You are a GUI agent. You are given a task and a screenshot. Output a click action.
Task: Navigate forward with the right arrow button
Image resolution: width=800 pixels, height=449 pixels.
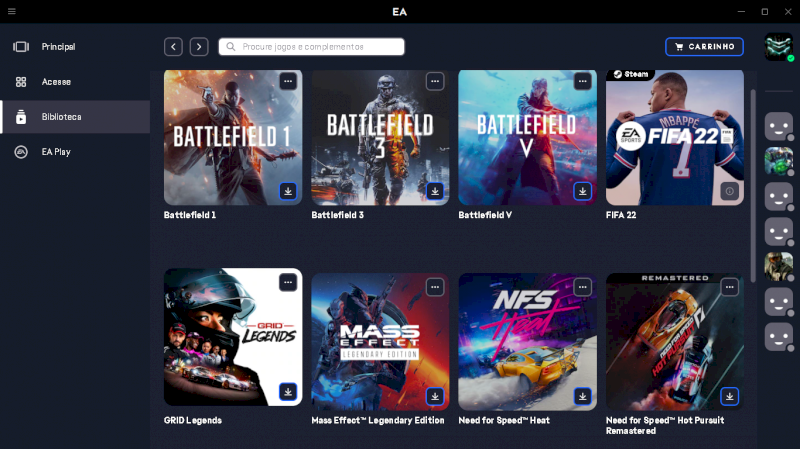point(199,47)
